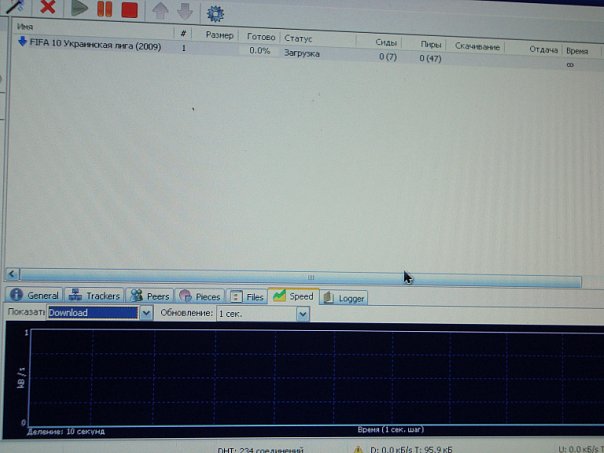Switch to the Trackers tab

click(94, 295)
